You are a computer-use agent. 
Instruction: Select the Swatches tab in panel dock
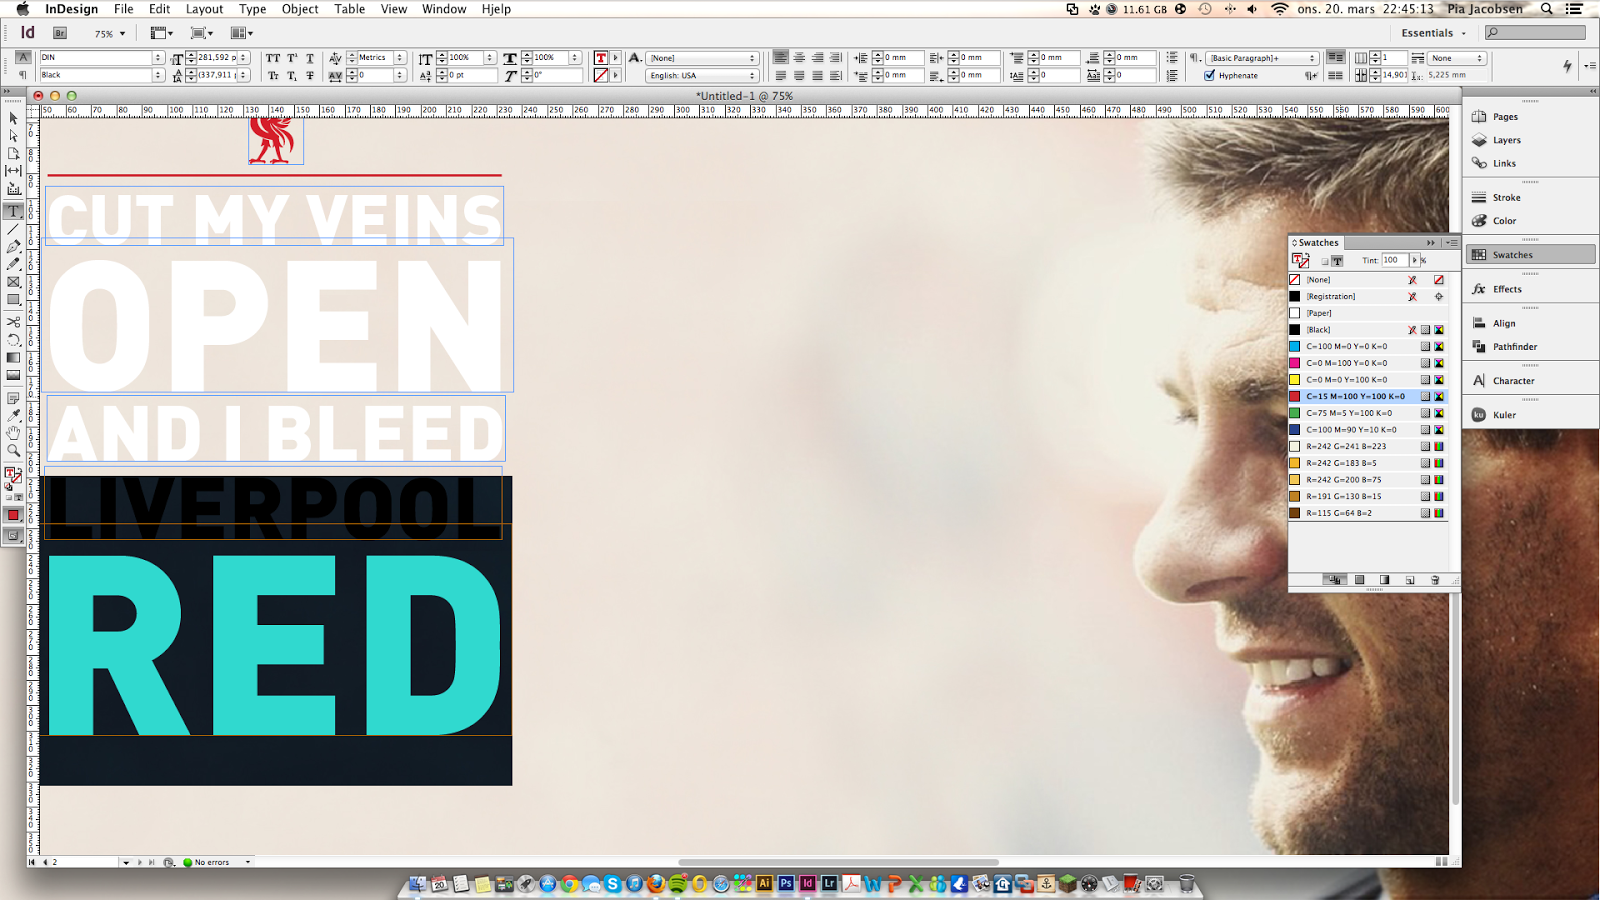[x=1531, y=255]
